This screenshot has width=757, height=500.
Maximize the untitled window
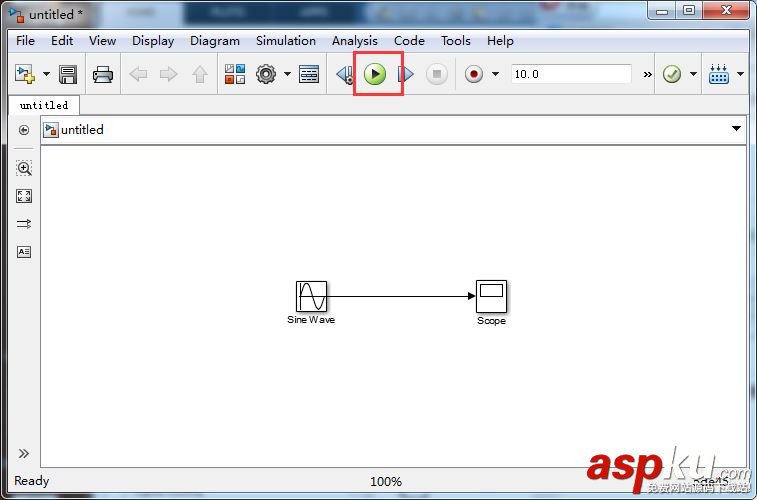[x=689, y=11]
